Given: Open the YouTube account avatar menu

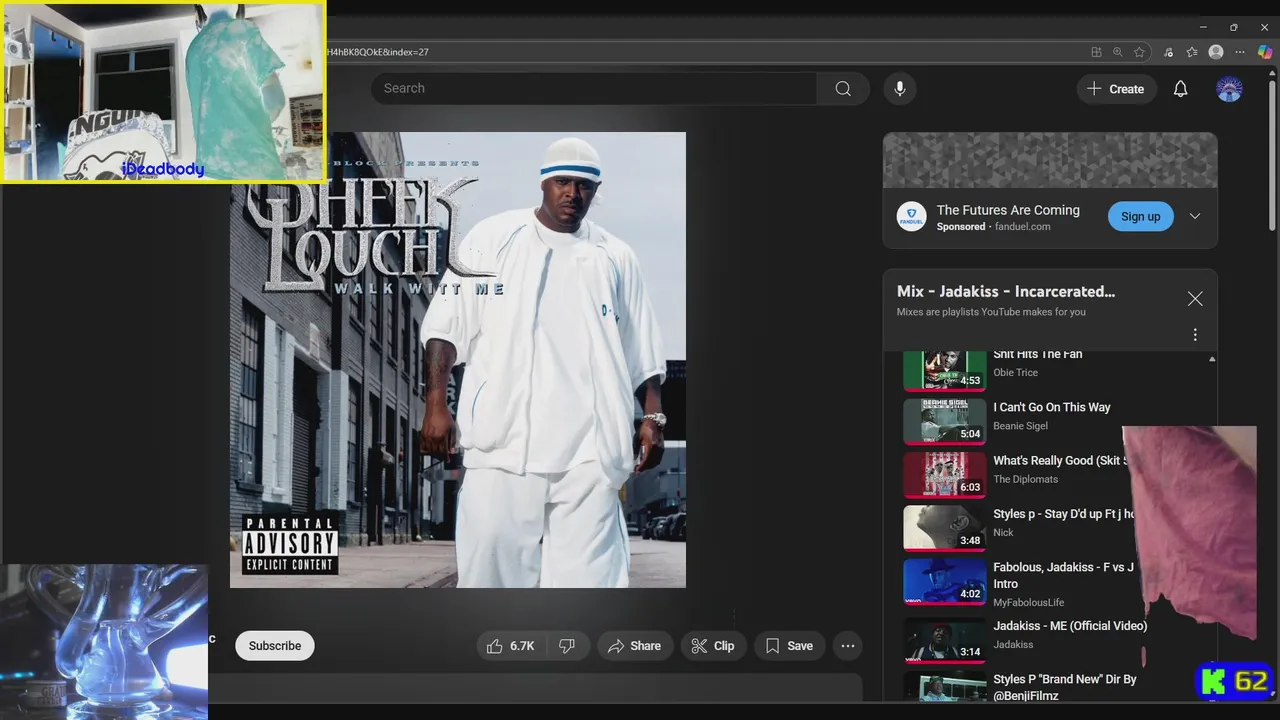Looking at the screenshot, I should [1229, 89].
